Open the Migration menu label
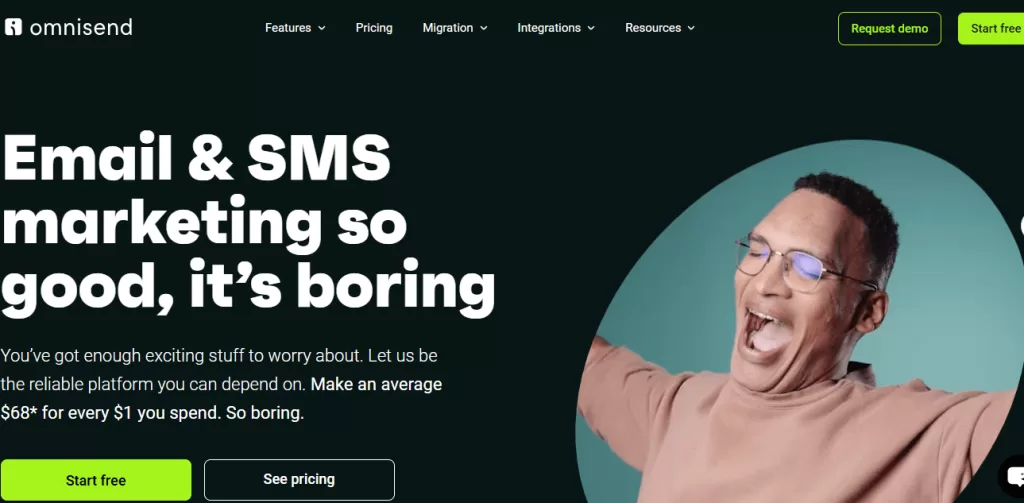The height and width of the screenshot is (503, 1024). [x=447, y=28]
